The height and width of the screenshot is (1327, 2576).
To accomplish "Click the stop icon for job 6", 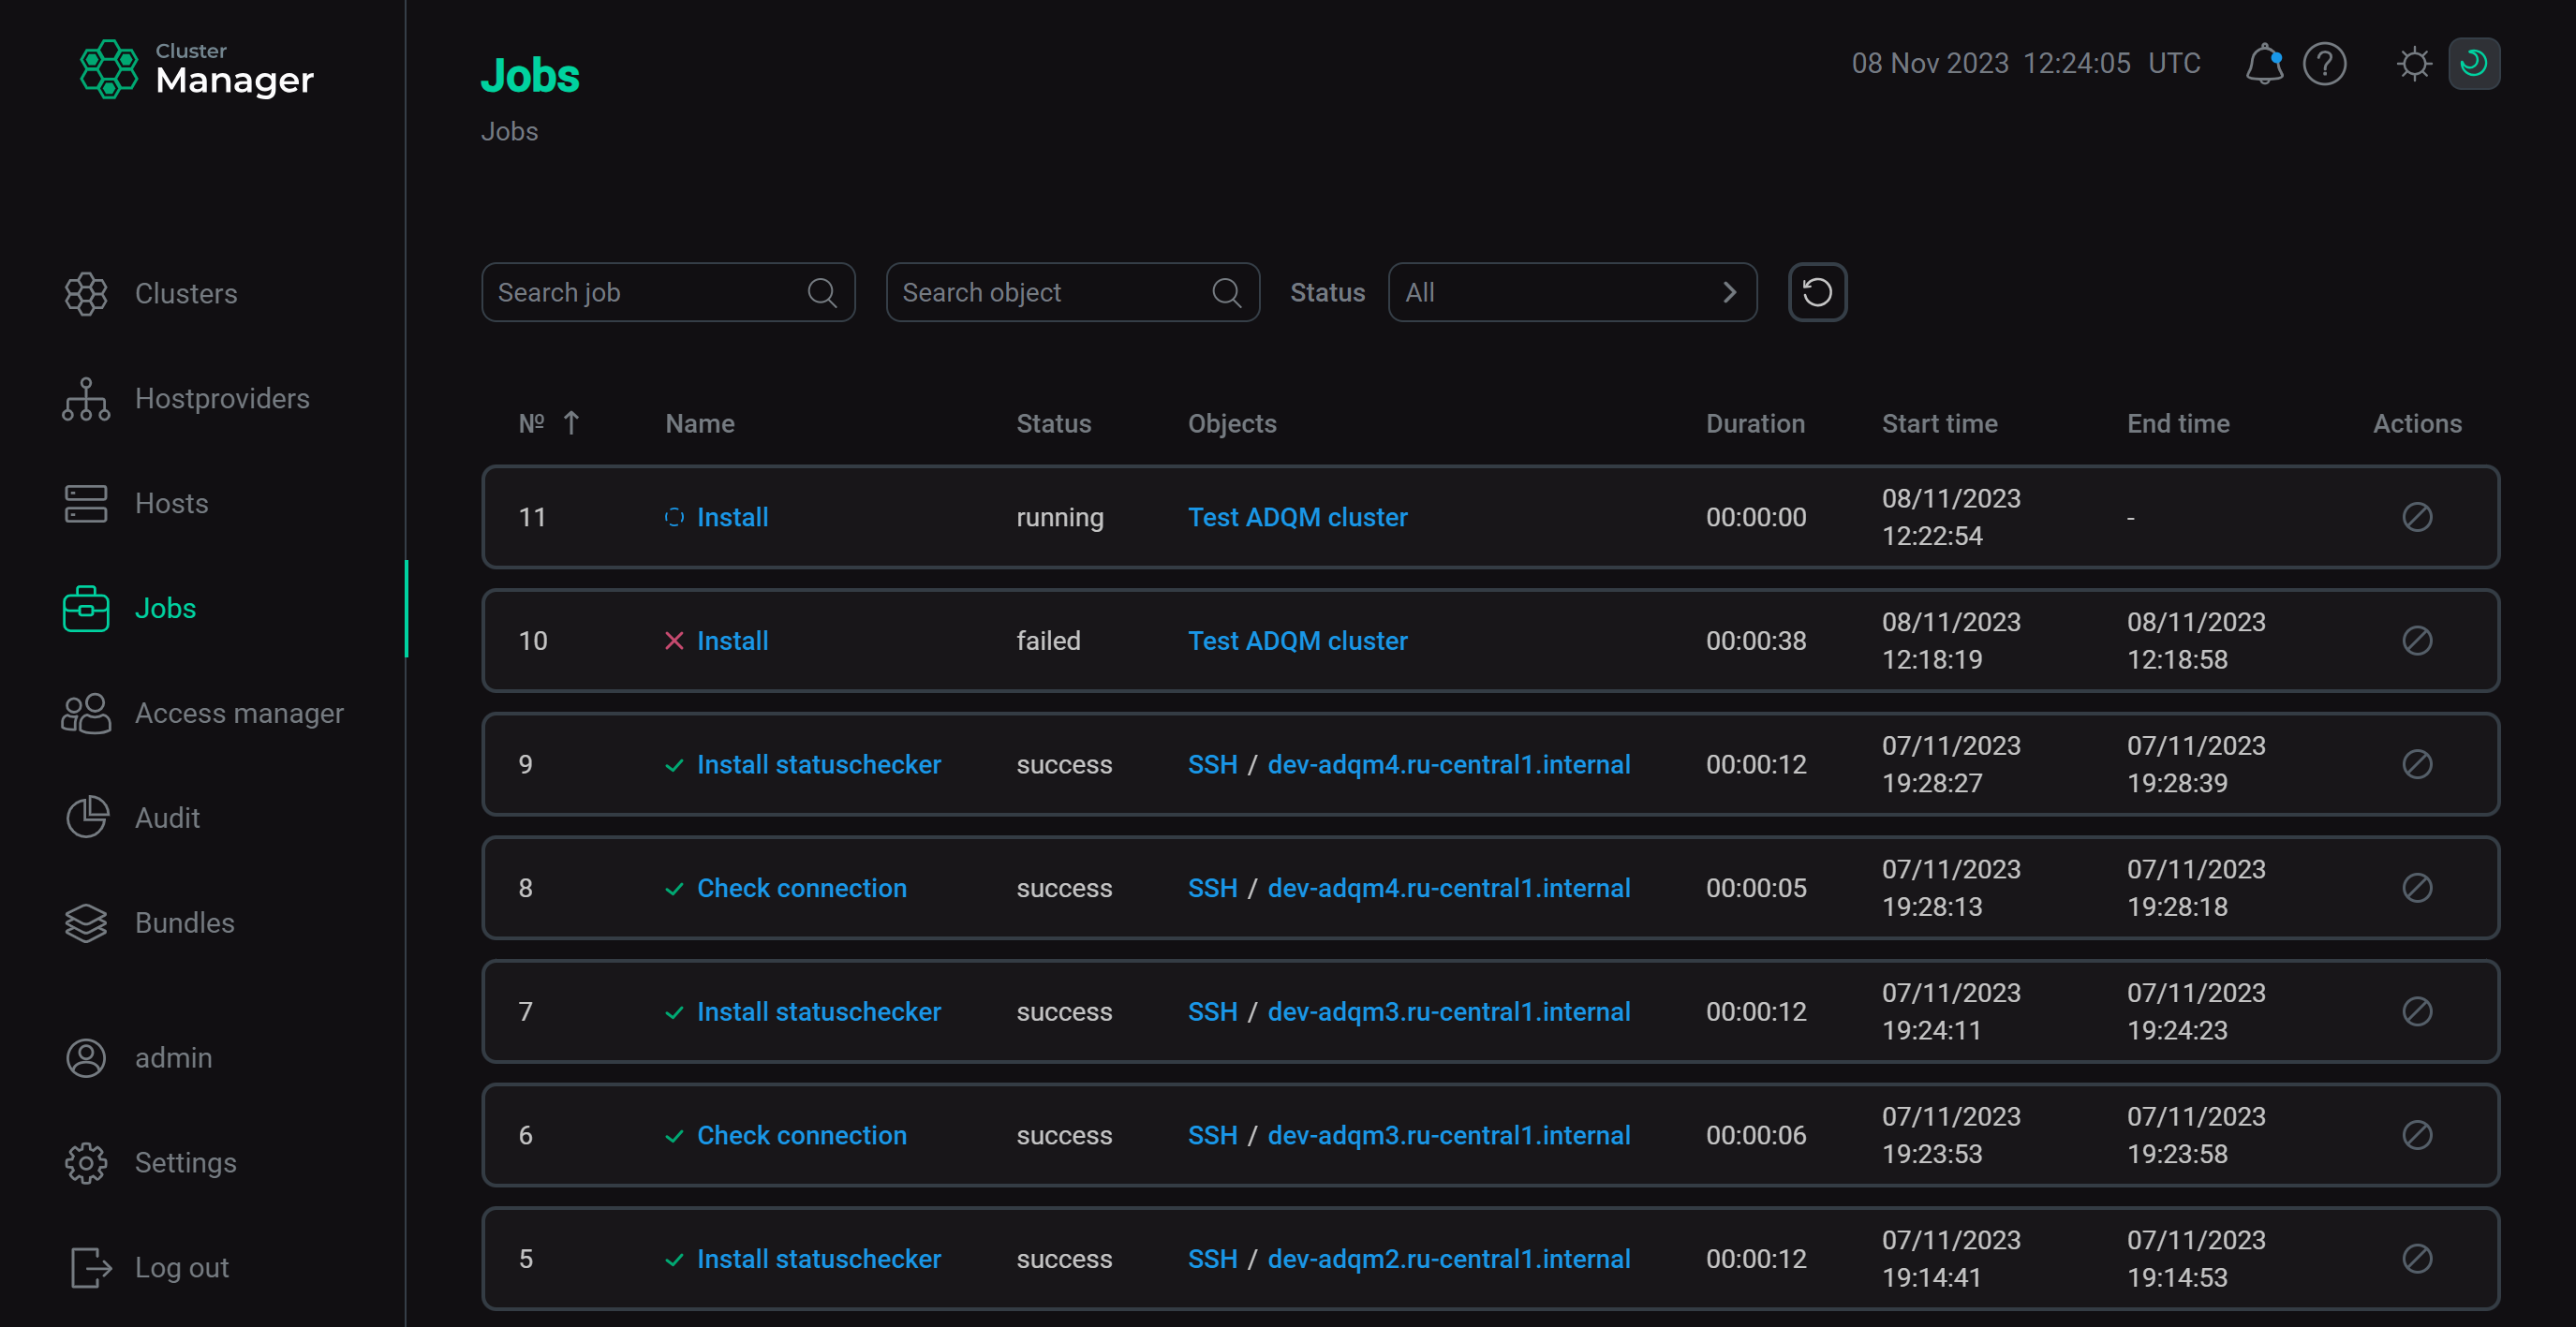I will click(x=2417, y=1135).
